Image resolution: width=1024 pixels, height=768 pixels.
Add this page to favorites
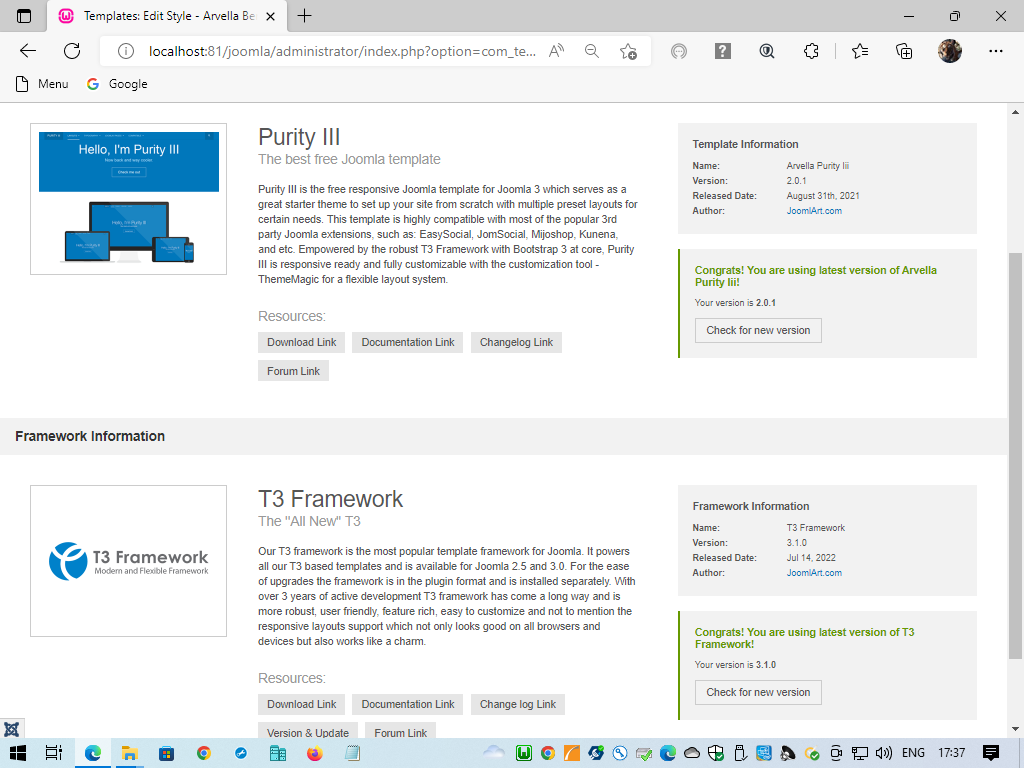(x=628, y=51)
